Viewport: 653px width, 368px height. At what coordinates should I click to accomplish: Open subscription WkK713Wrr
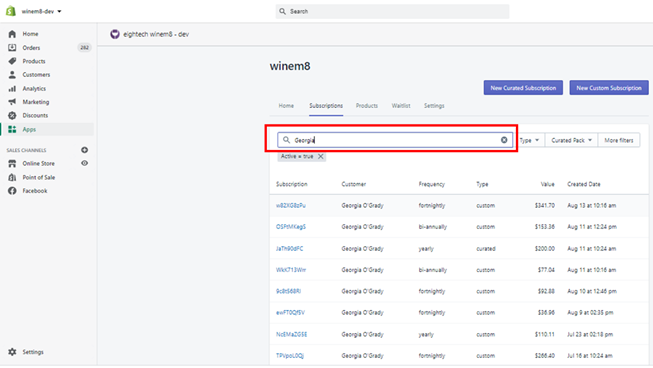coord(291,270)
